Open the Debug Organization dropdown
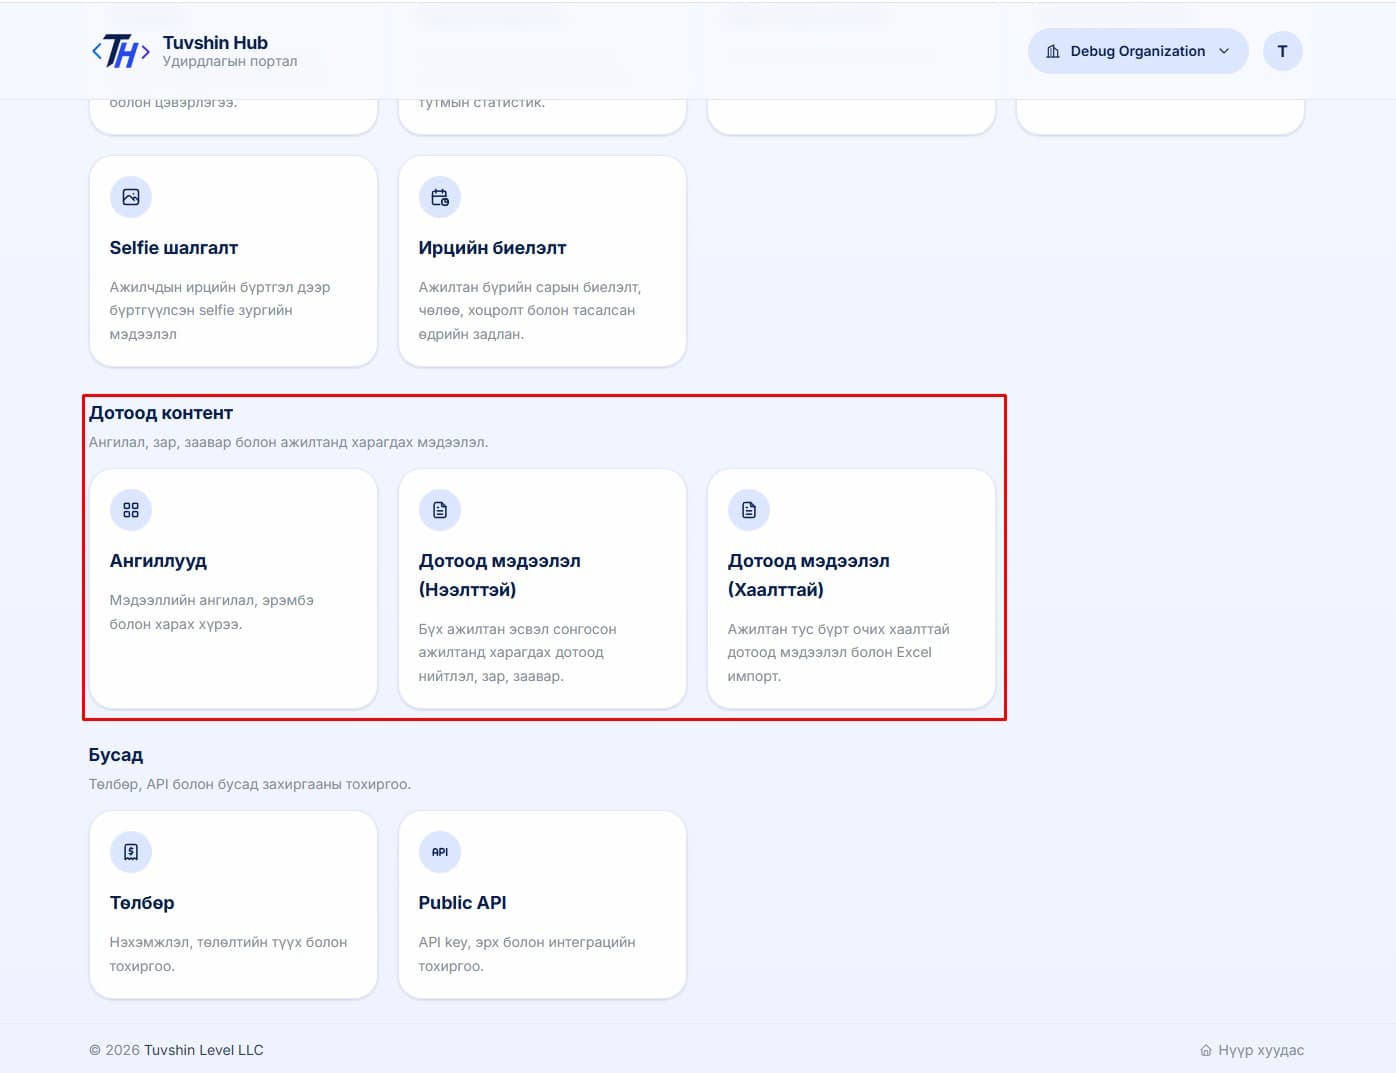 tap(1137, 51)
